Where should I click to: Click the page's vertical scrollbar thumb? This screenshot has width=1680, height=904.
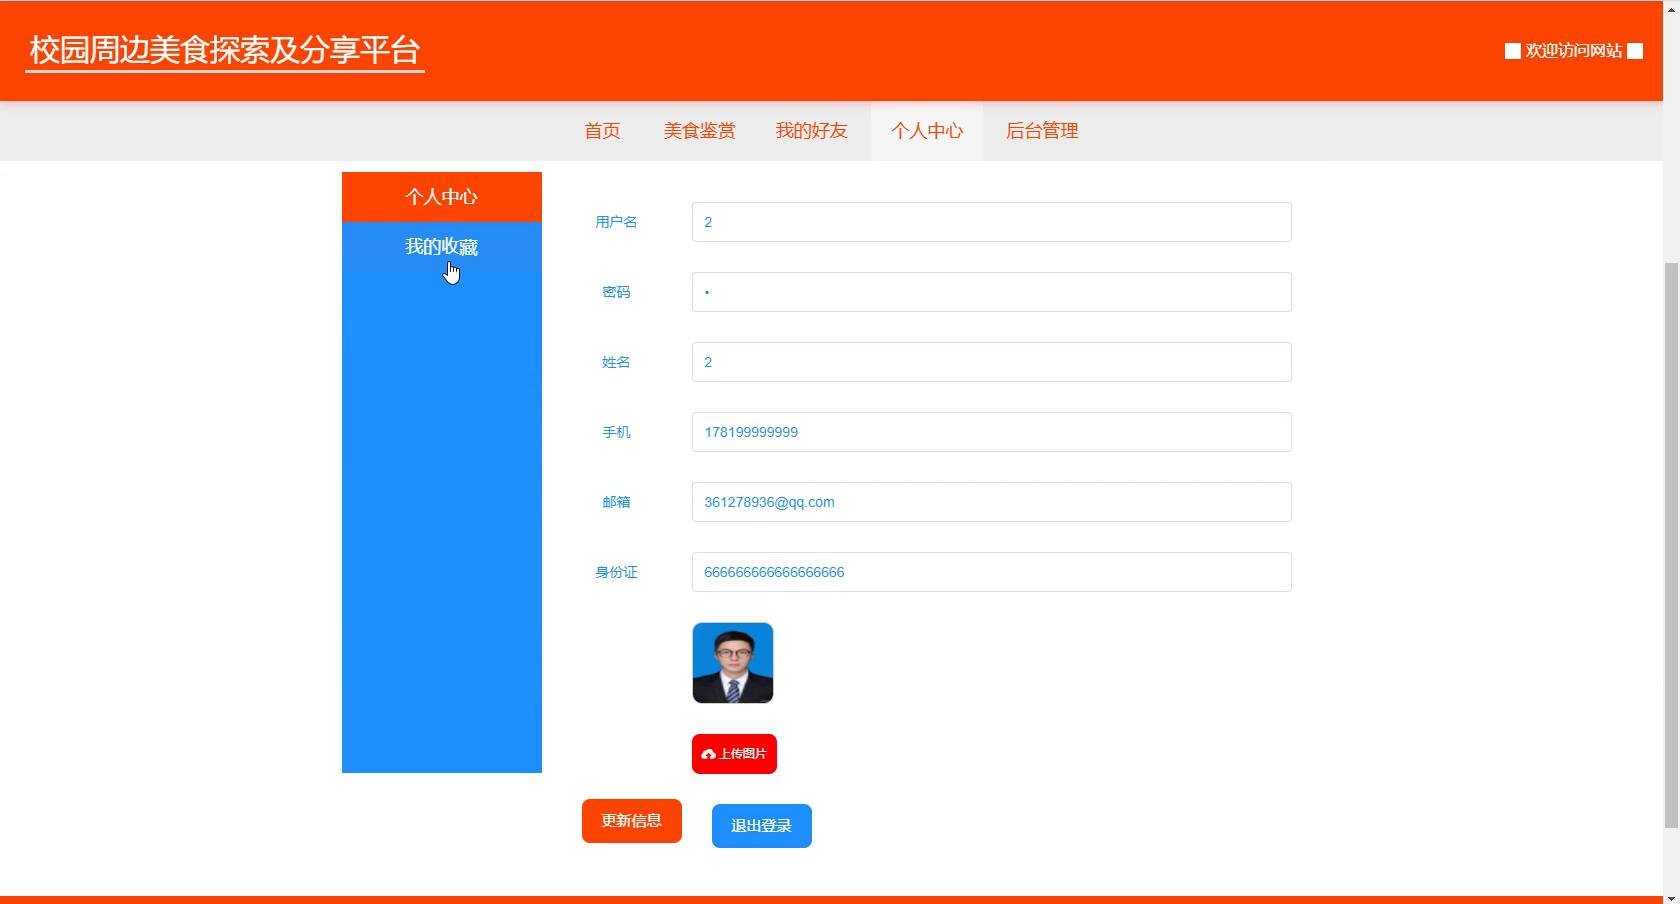click(1671, 545)
